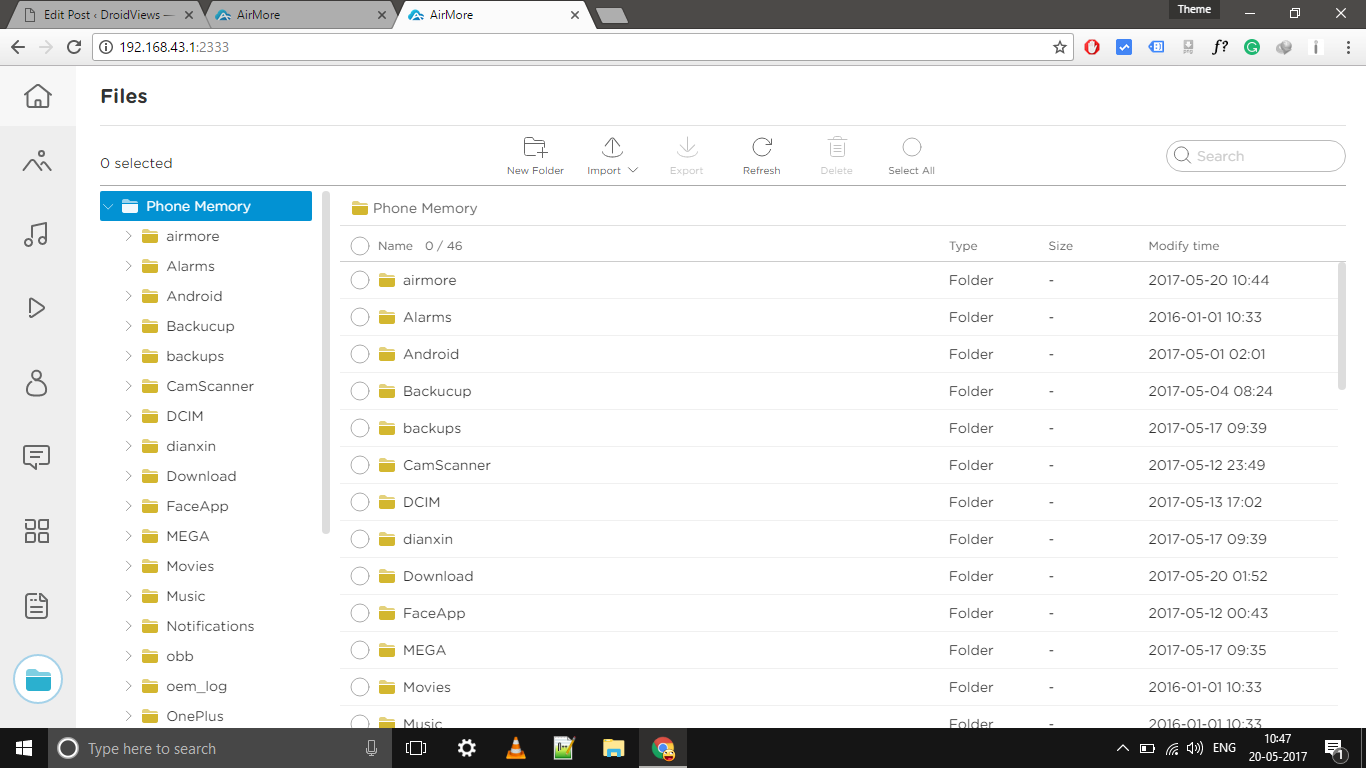Screen dimensions: 1366x768
Task: Switch to the inactive AirMore tab
Action: 300,15
